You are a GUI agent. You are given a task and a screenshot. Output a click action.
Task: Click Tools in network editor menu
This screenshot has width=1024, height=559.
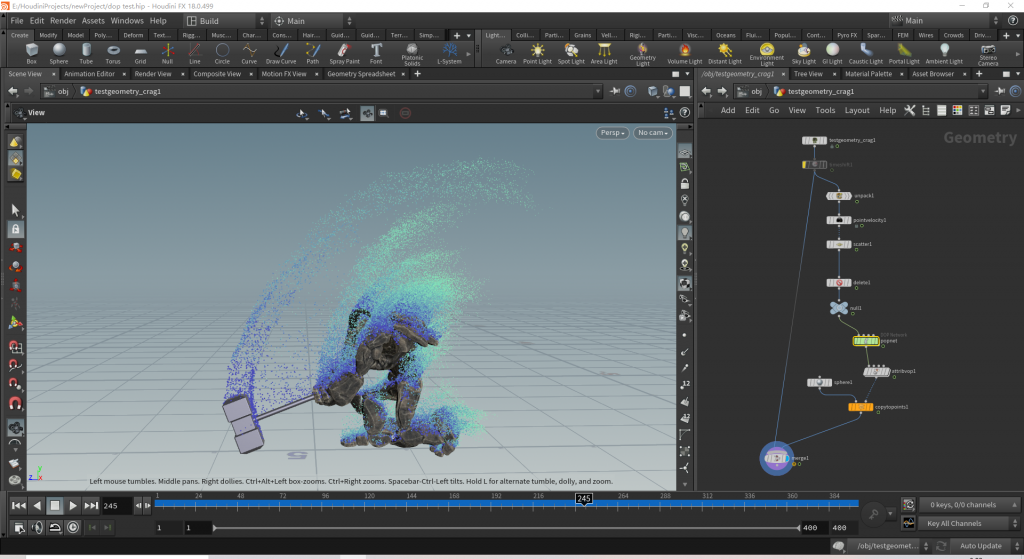tap(825, 110)
